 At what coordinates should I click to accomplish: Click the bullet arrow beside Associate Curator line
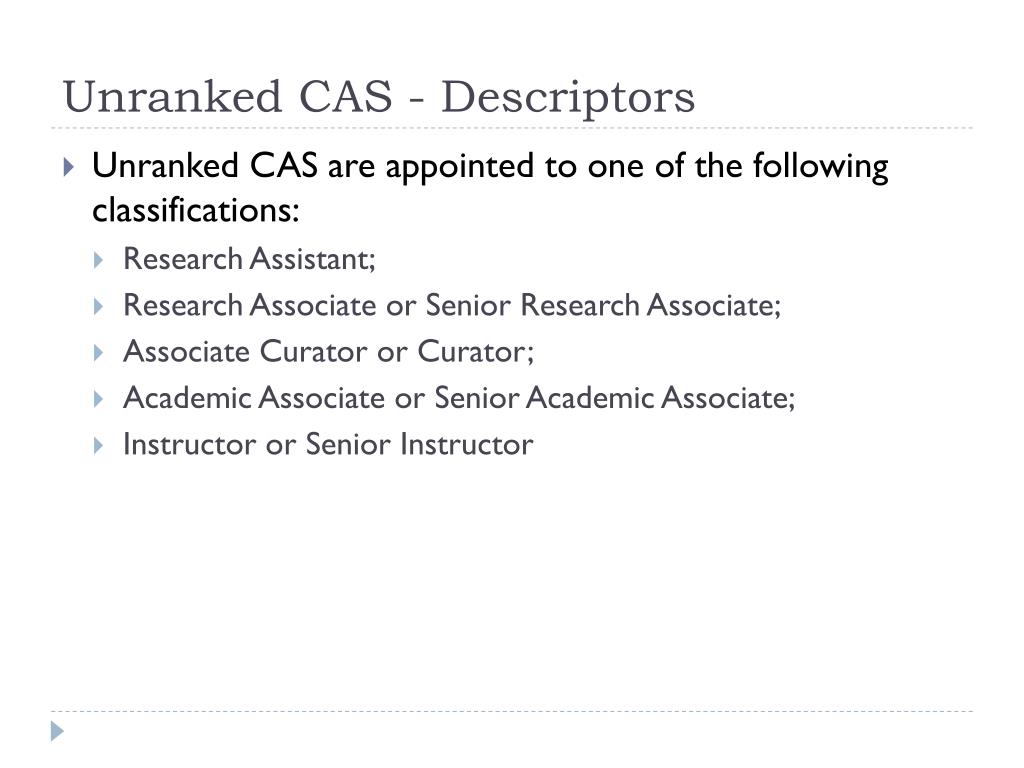pyautogui.click(x=99, y=353)
